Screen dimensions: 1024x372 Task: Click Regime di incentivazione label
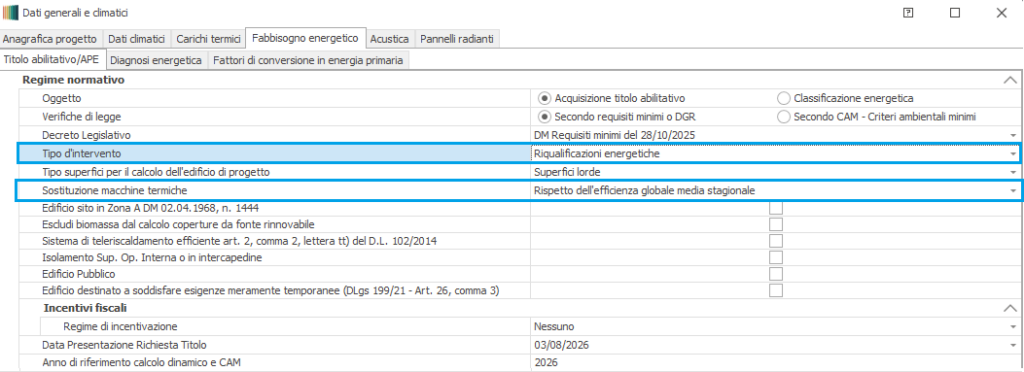tap(120, 326)
